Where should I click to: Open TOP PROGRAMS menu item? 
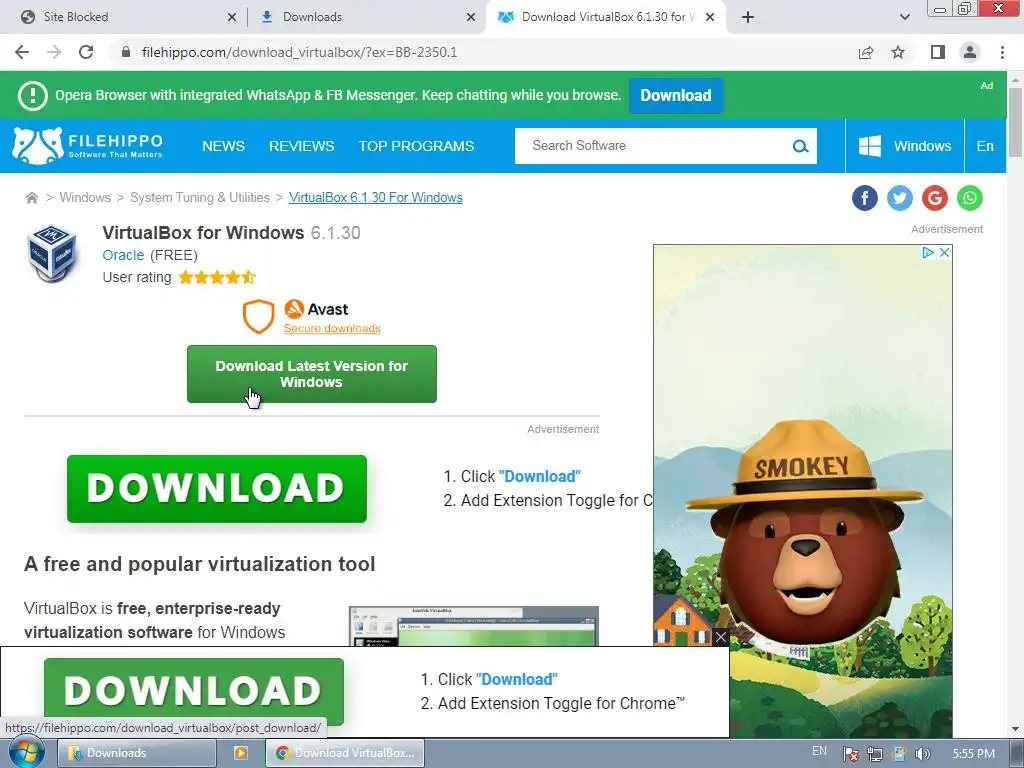pyautogui.click(x=416, y=146)
